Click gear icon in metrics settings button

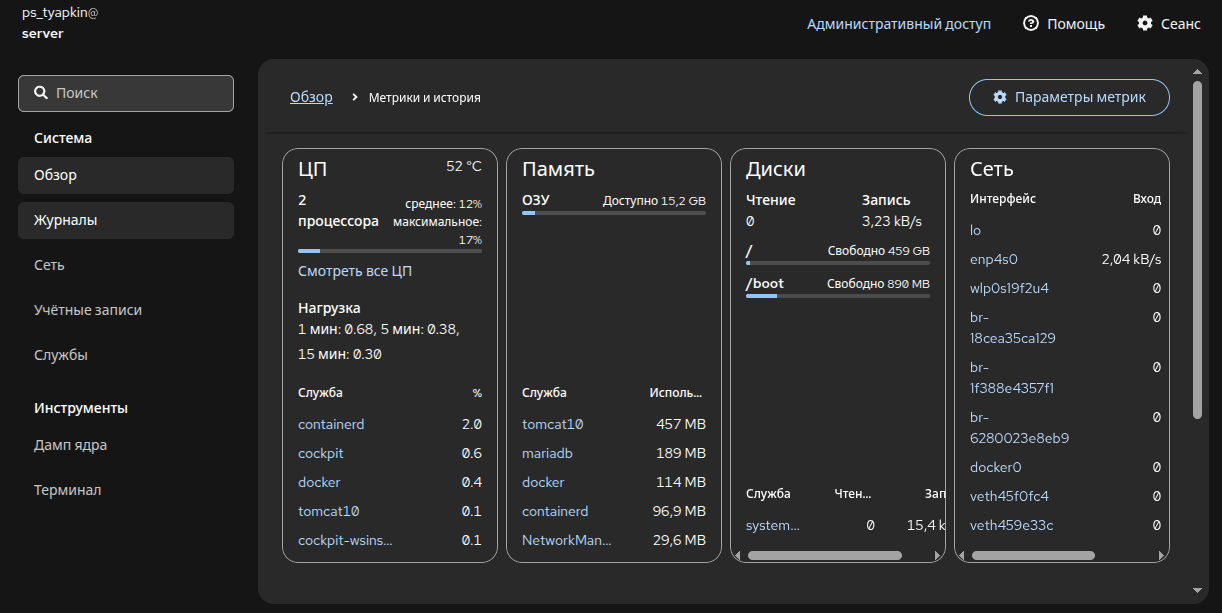point(999,97)
